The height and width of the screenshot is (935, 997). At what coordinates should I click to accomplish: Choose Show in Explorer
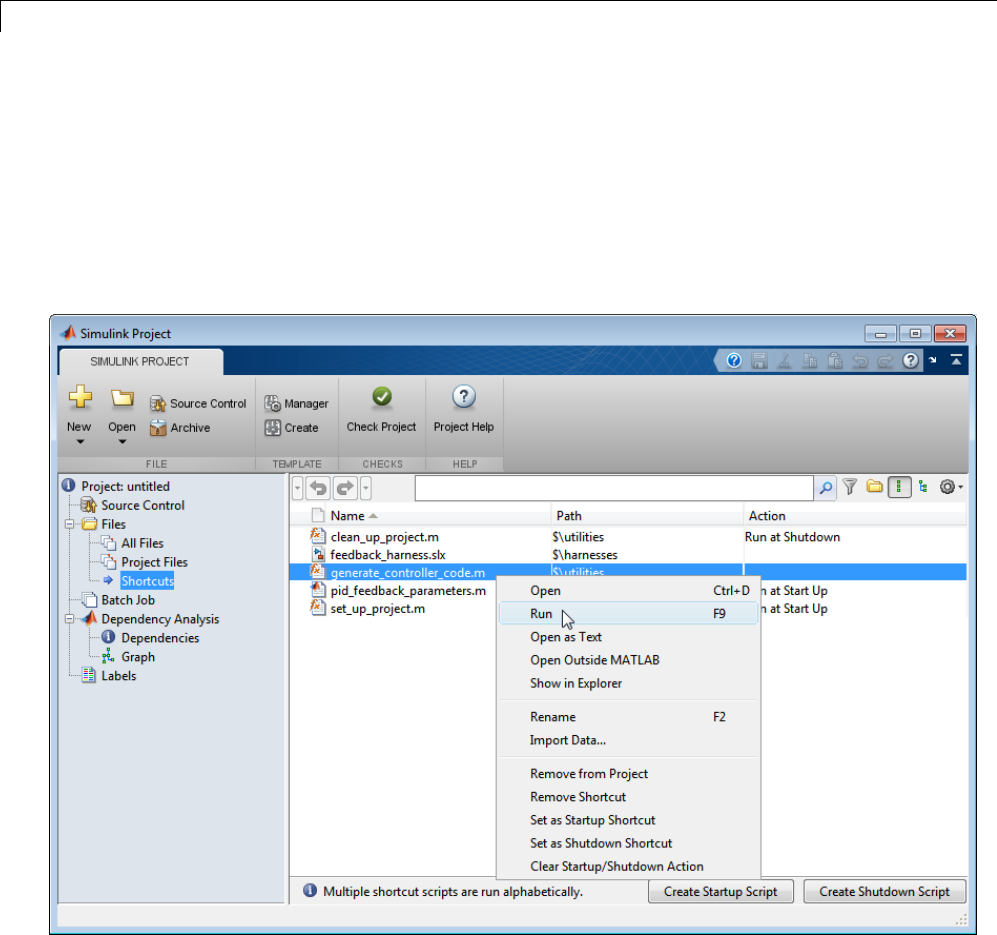pos(628,683)
